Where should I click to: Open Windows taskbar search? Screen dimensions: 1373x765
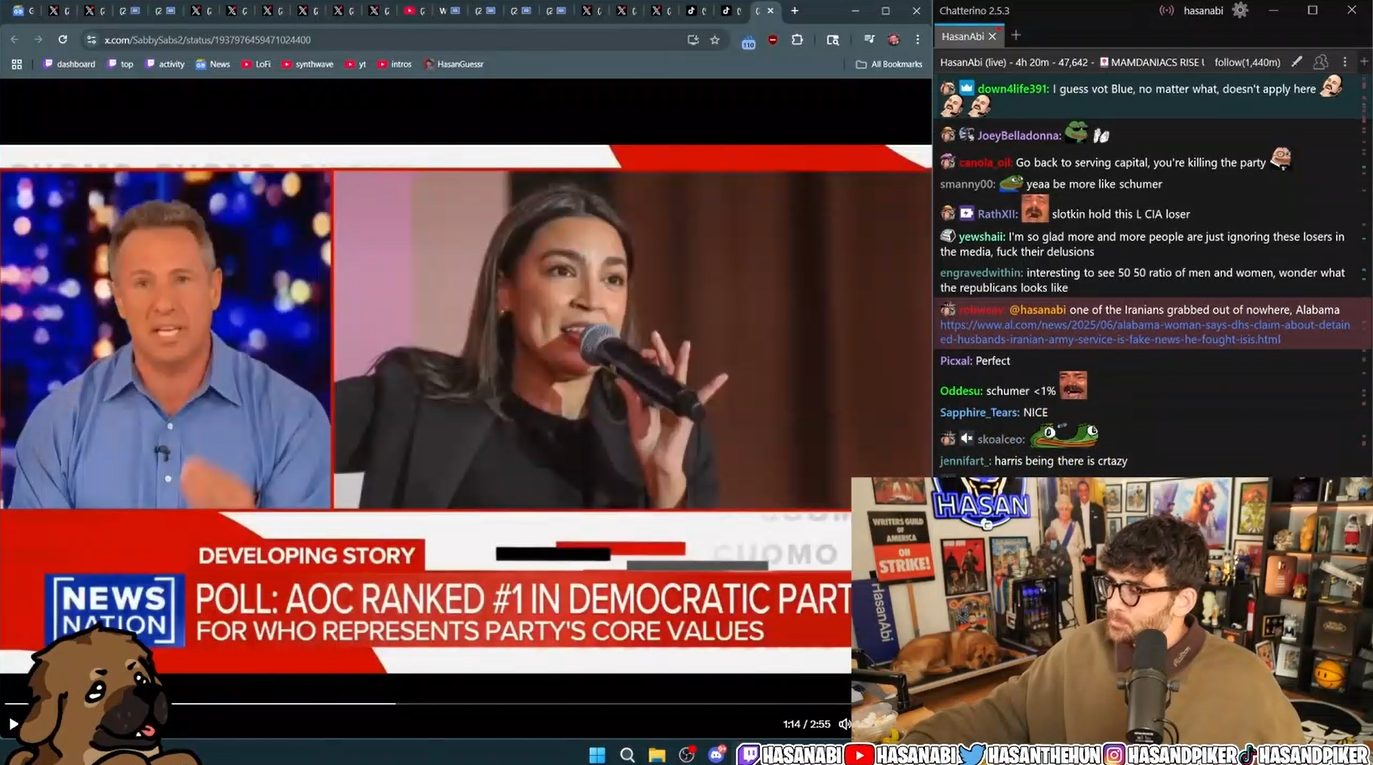627,755
